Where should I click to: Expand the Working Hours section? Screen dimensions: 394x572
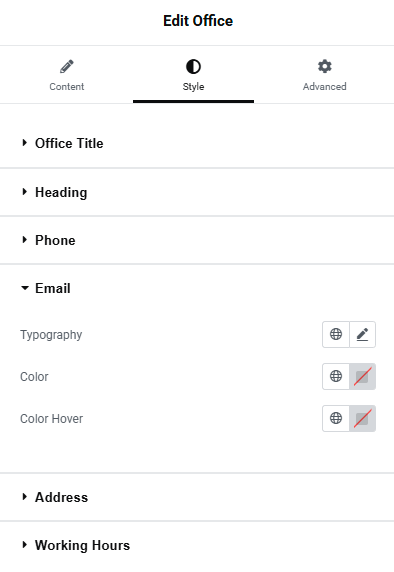coord(197,545)
